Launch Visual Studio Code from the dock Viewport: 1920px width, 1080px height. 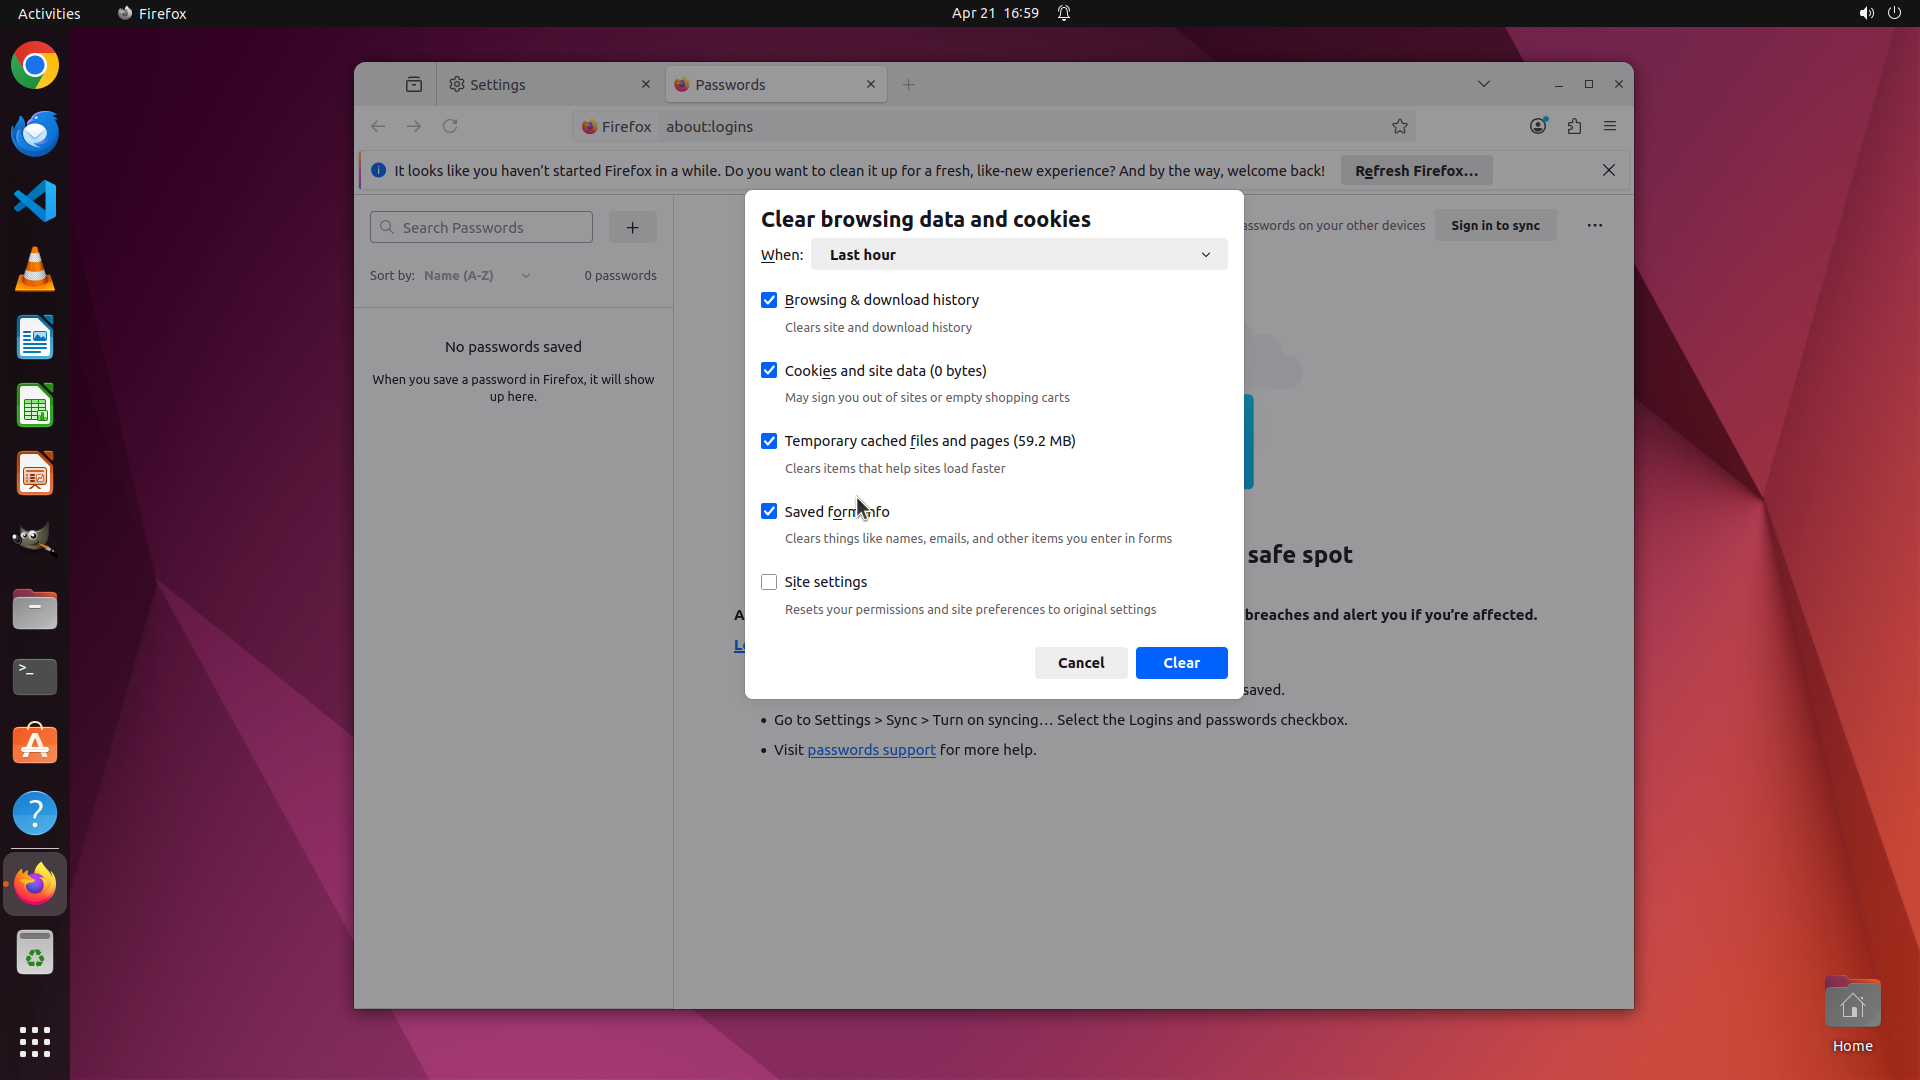click(x=35, y=201)
